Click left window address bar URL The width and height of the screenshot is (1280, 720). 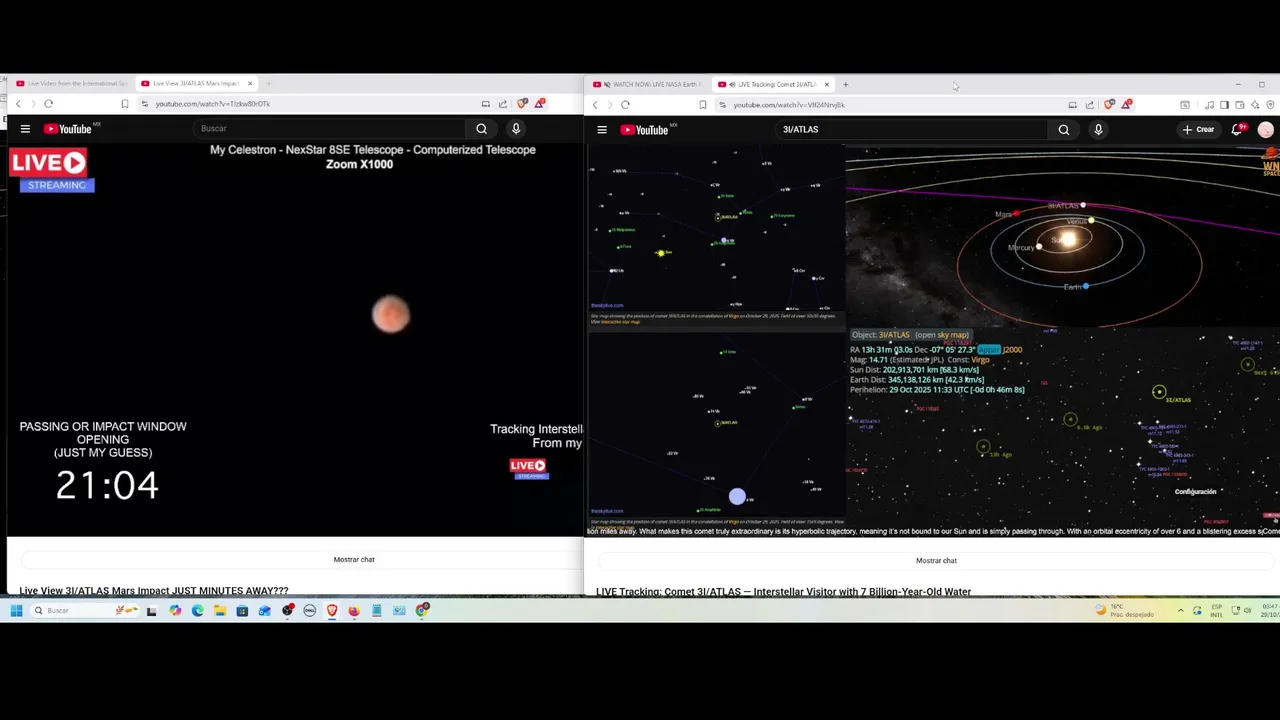(213, 103)
